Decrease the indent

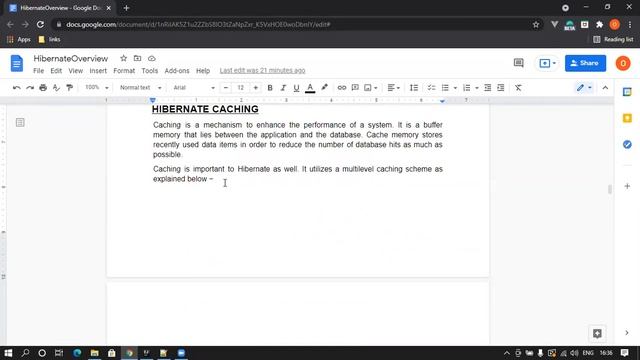(x=488, y=88)
